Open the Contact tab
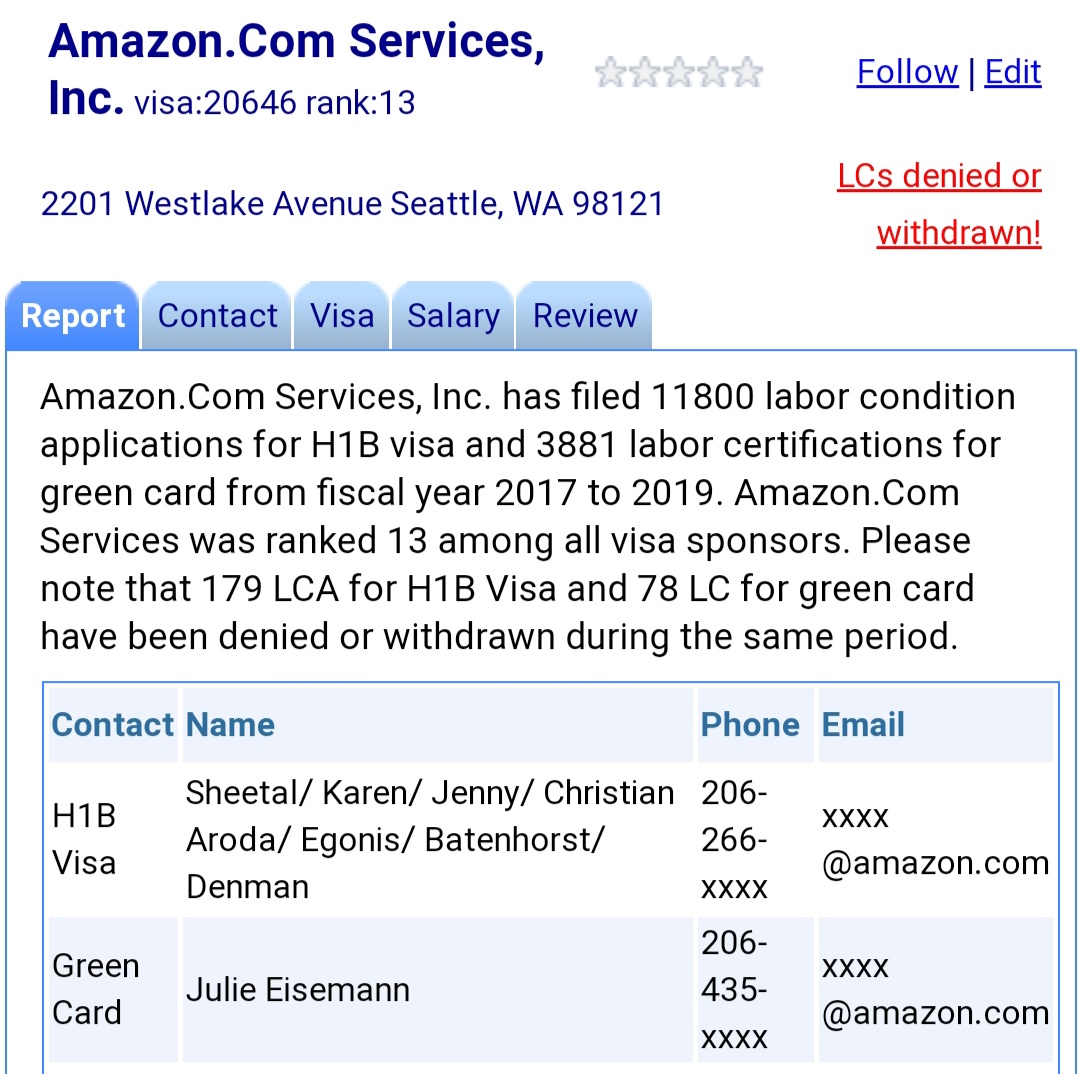The height and width of the screenshot is (1074, 1080). pos(217,316)
